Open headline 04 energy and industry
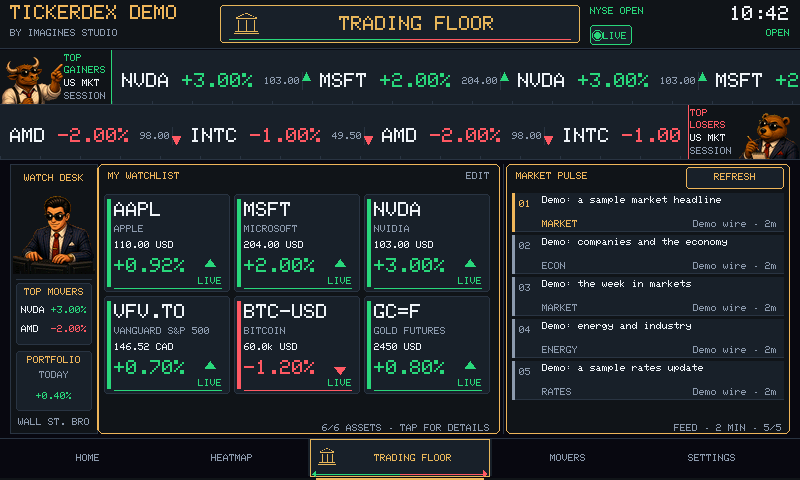 (x=648, y=338)
